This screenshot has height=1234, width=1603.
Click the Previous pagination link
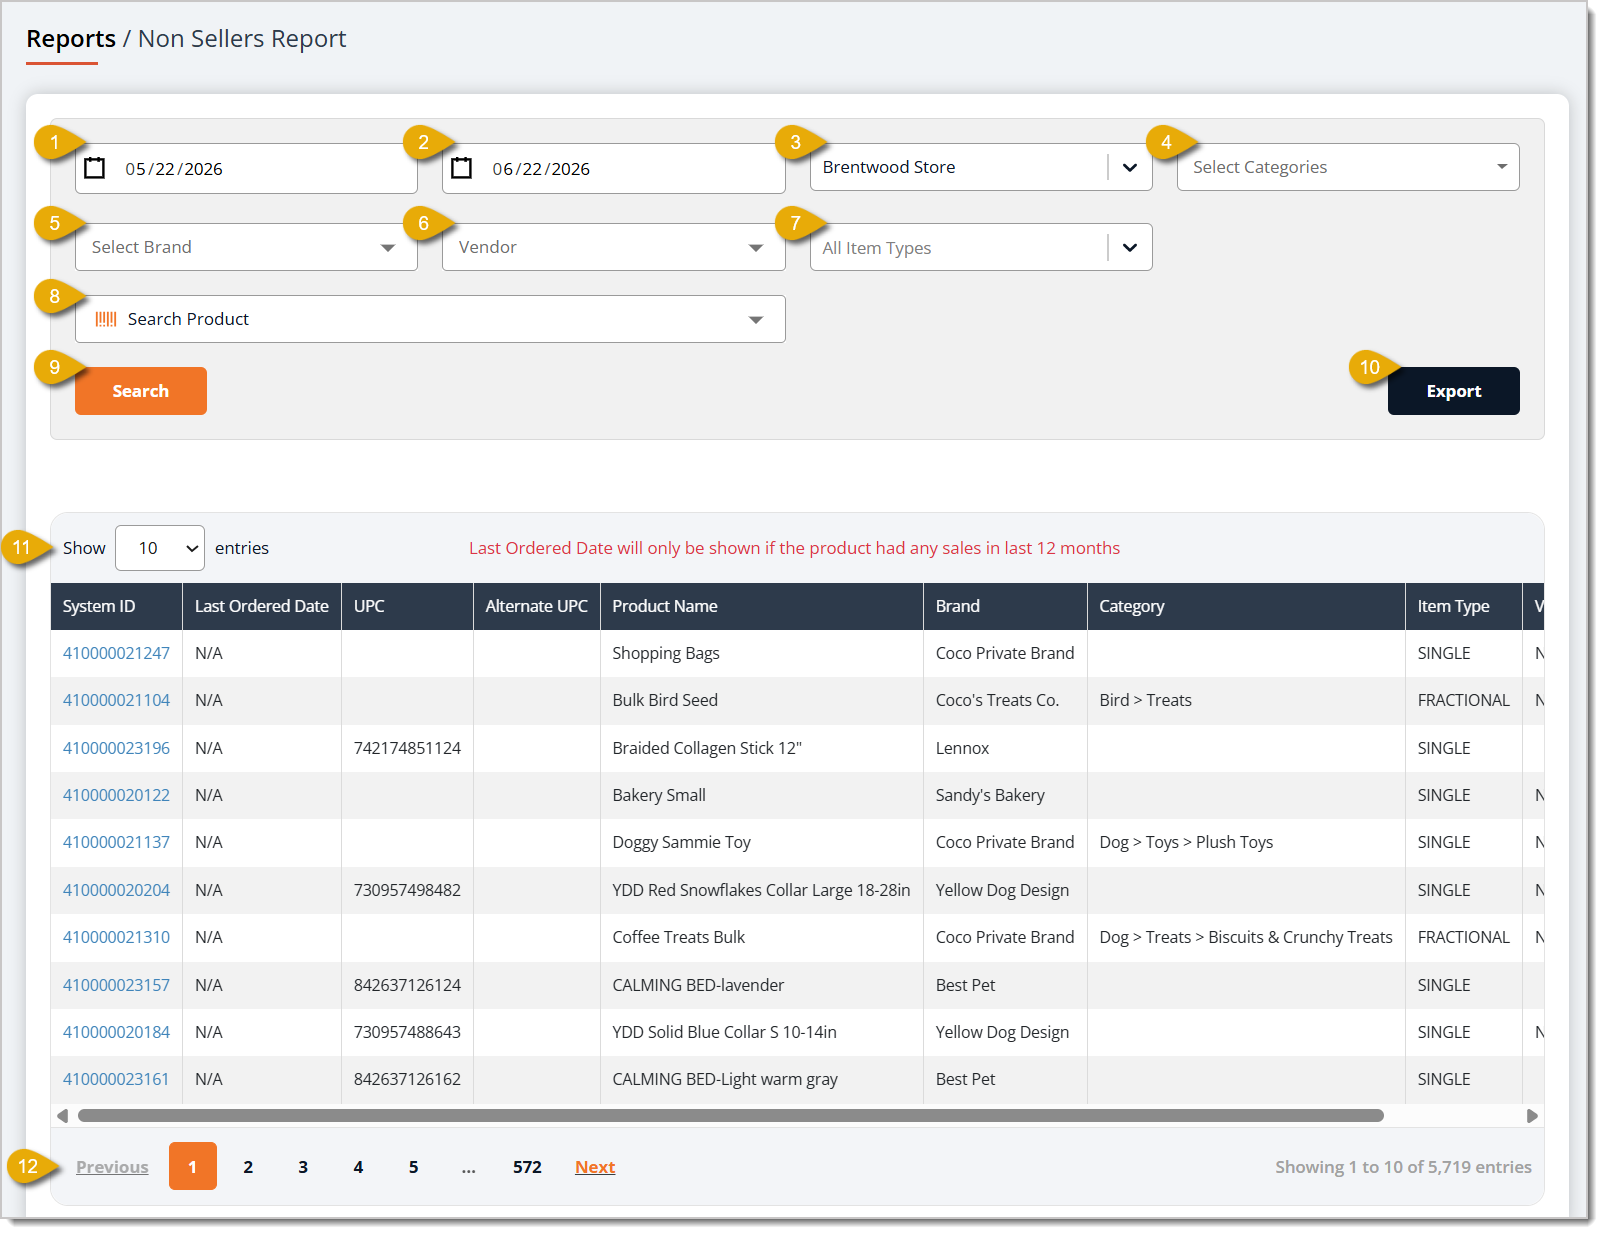click(112, 1167)
